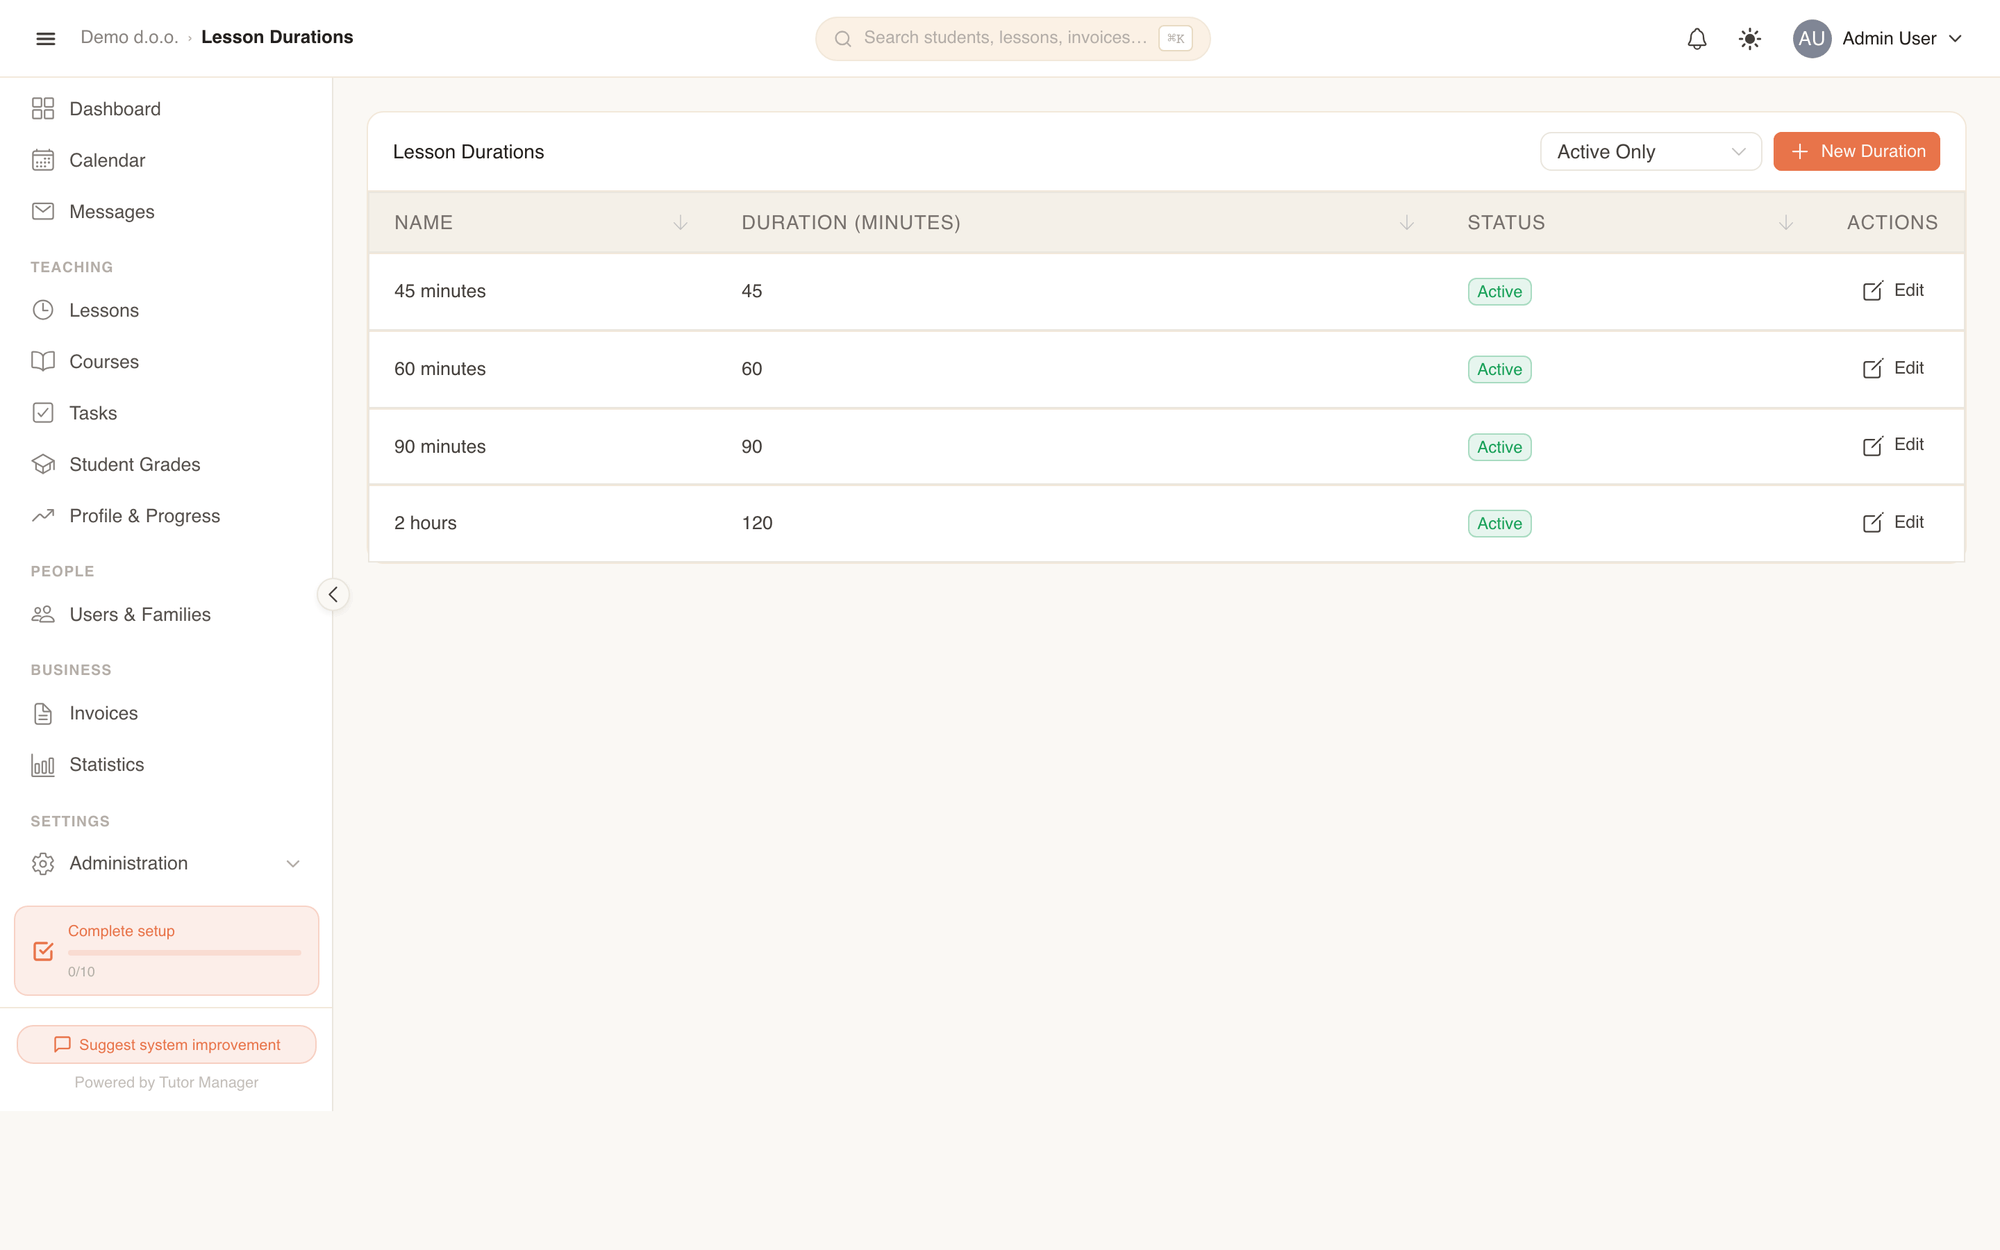2000x1250 pixels.
Task: Click the Invoices document icon
Action: [43, 713]
